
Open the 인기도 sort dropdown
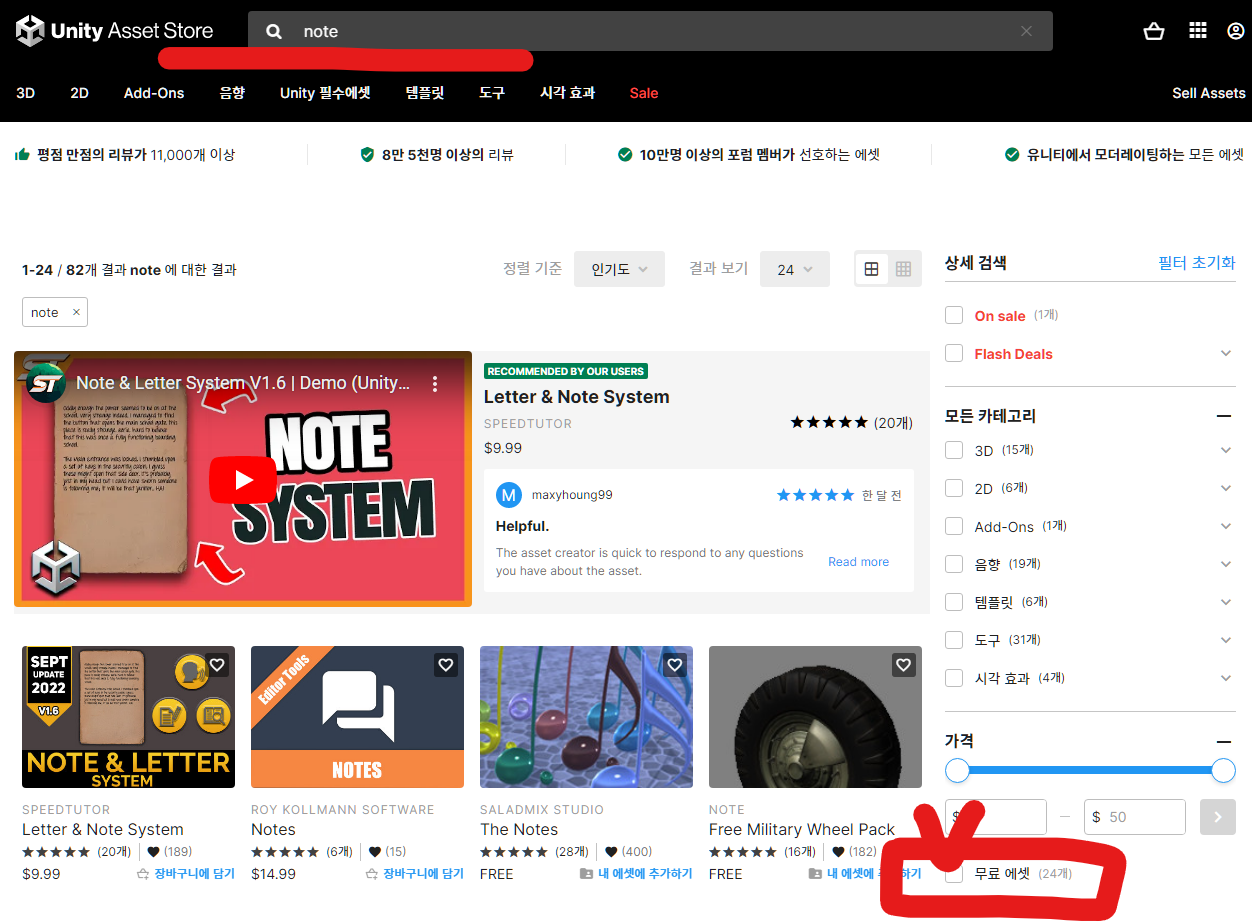point(619,269)
